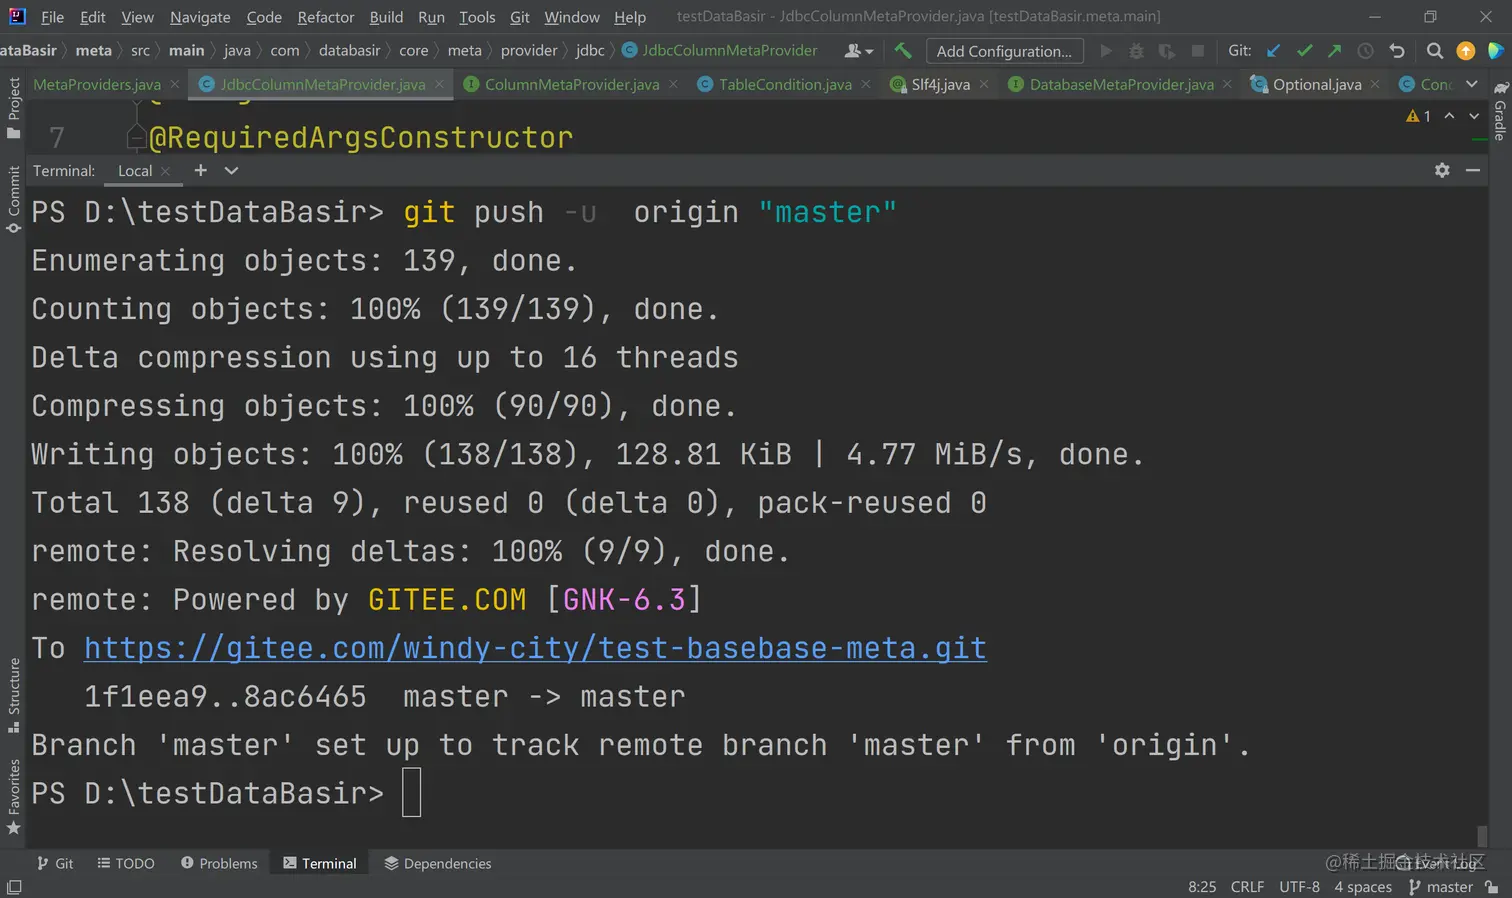Switch to the Slf4j.java tab
Image resolution: width=1512 pixels, height=898 pixels.
[x=940, y=84]
